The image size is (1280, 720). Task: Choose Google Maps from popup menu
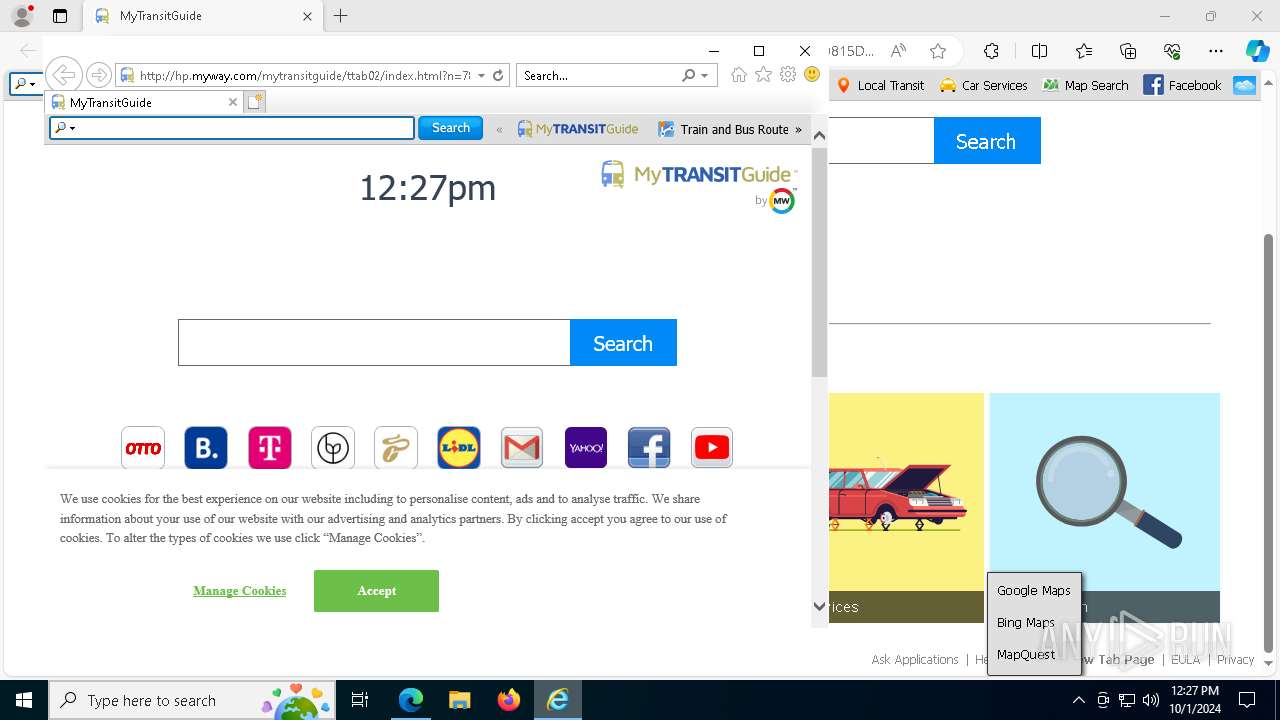click(1034, 590)
